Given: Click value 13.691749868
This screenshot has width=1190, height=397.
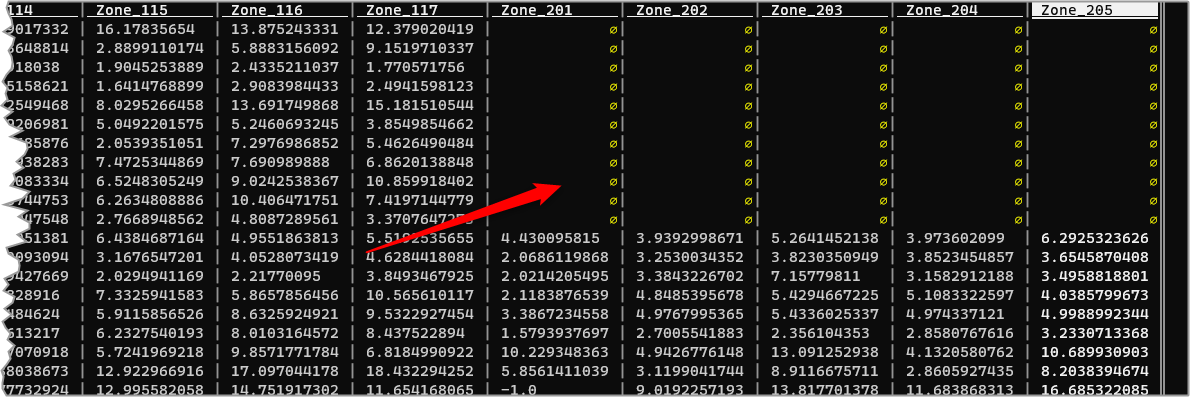Looking at the screenshot, I should tap(285, 106).
